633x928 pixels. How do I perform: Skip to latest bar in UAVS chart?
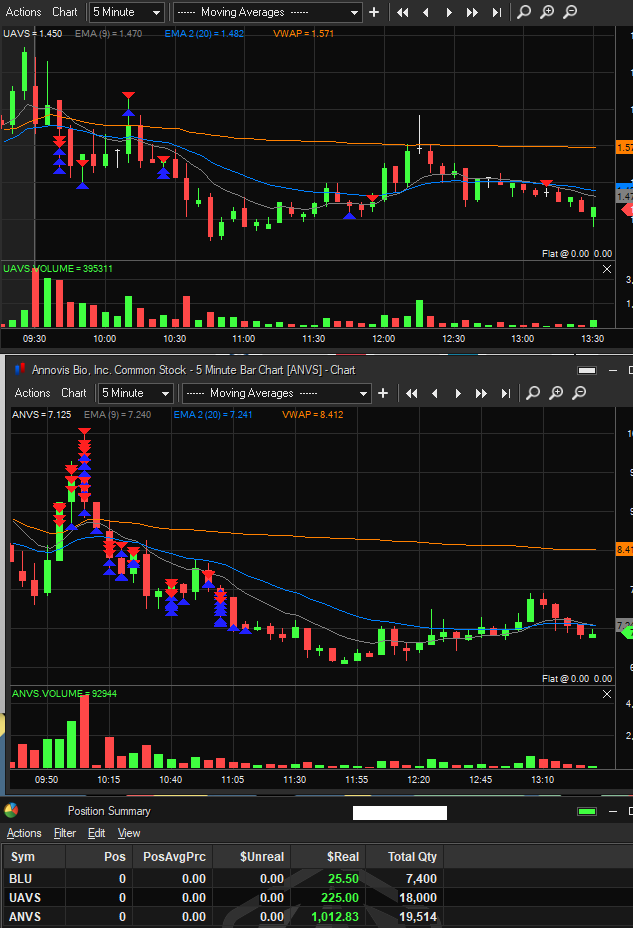[497, 12]
